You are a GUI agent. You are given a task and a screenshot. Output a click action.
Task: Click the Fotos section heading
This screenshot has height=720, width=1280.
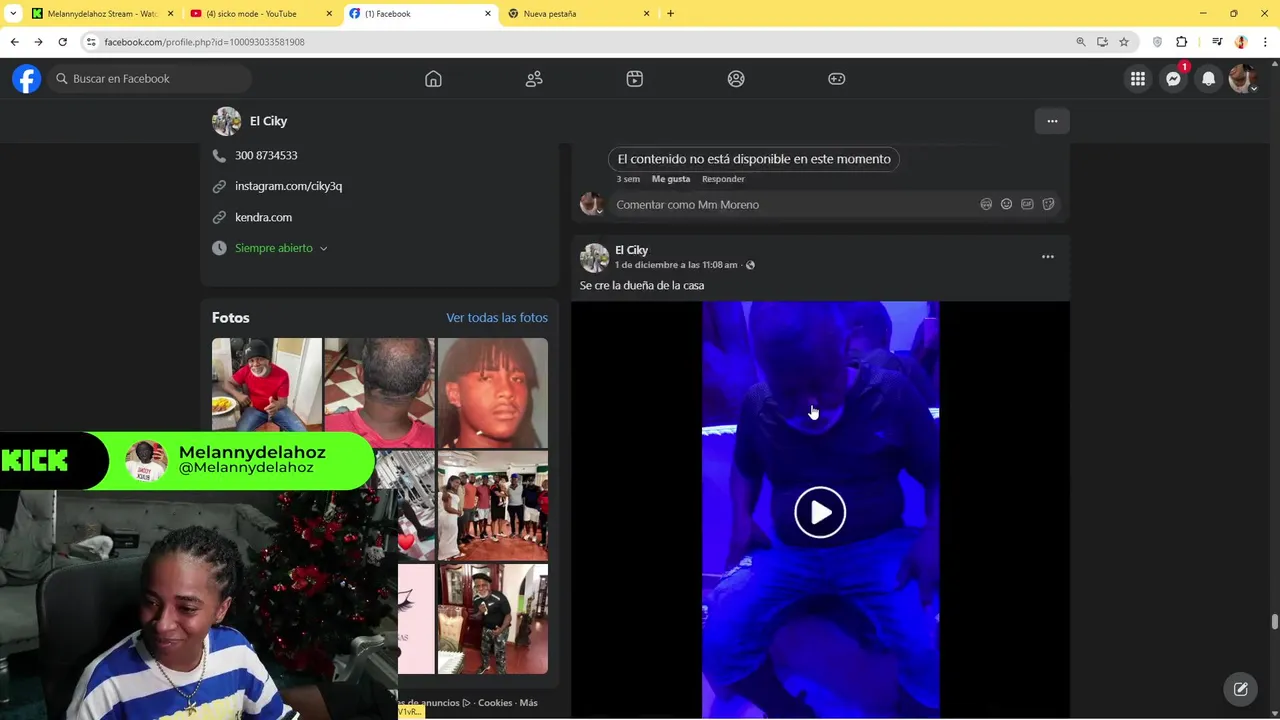(231, 318)
